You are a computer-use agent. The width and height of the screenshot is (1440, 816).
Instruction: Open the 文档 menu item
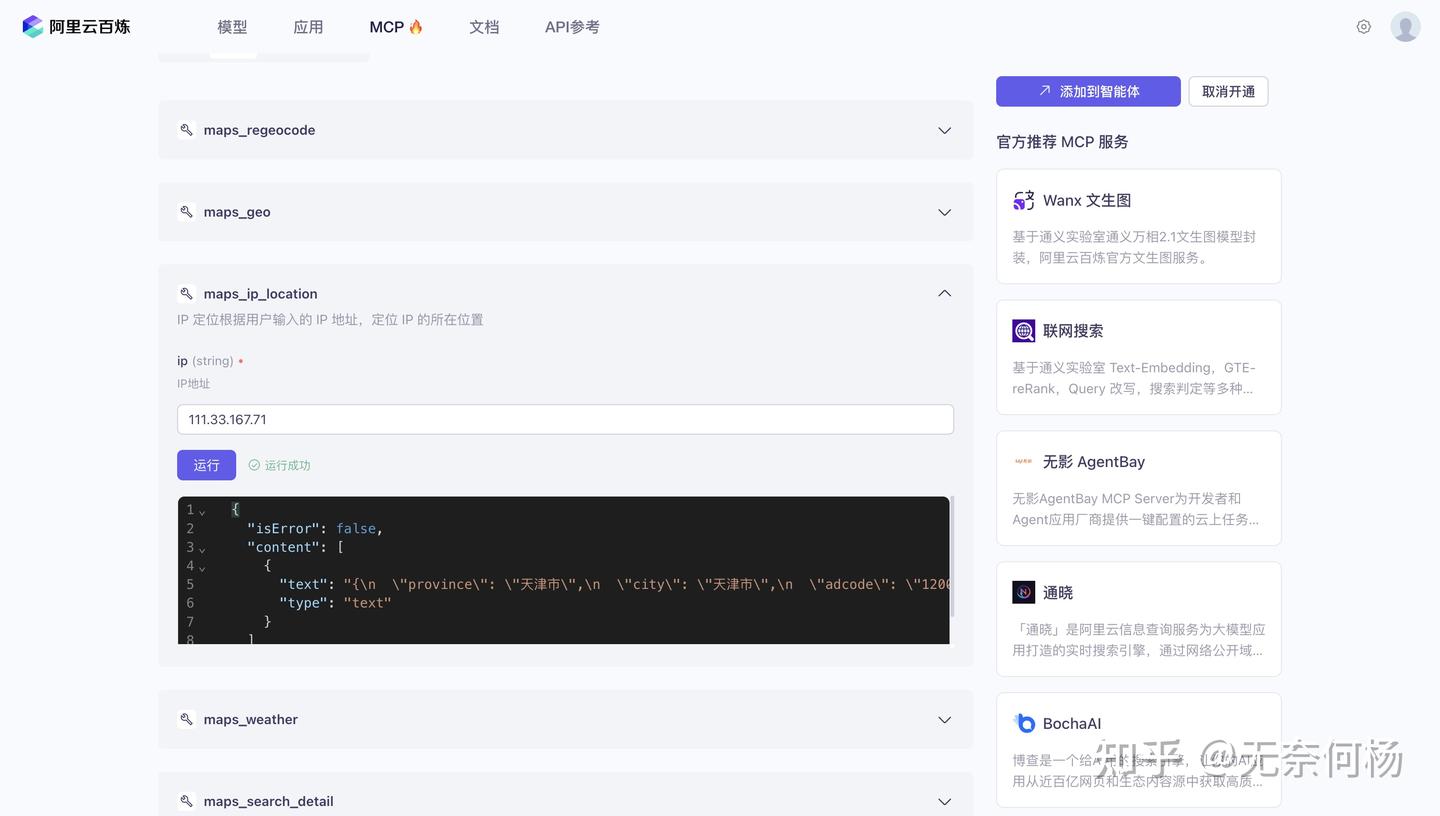coord(484,27)
